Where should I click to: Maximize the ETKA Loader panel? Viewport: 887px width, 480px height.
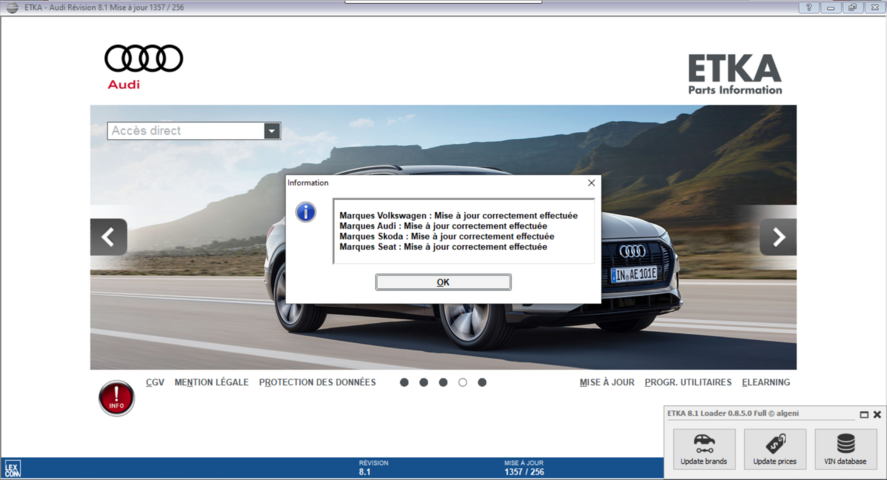pos(864,414)
